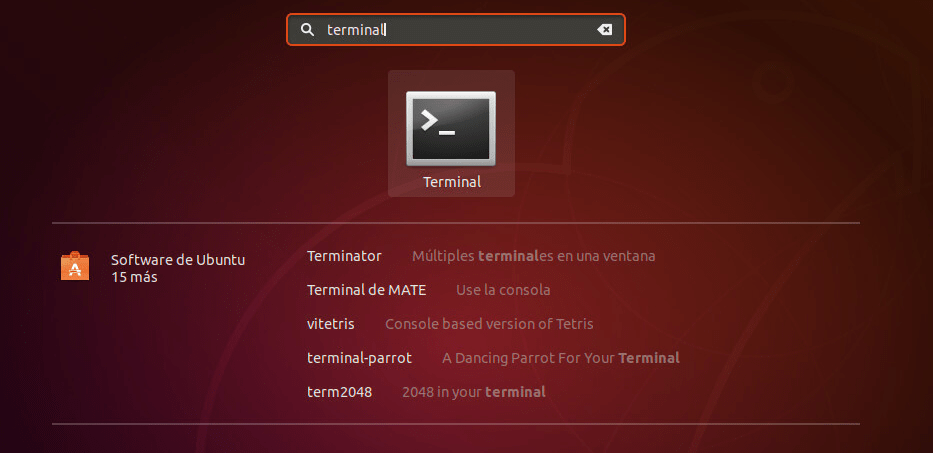Click description 'Use la consola'
Image resolution: width=933 pixels, height=453 pixels.
coord(503,290)
